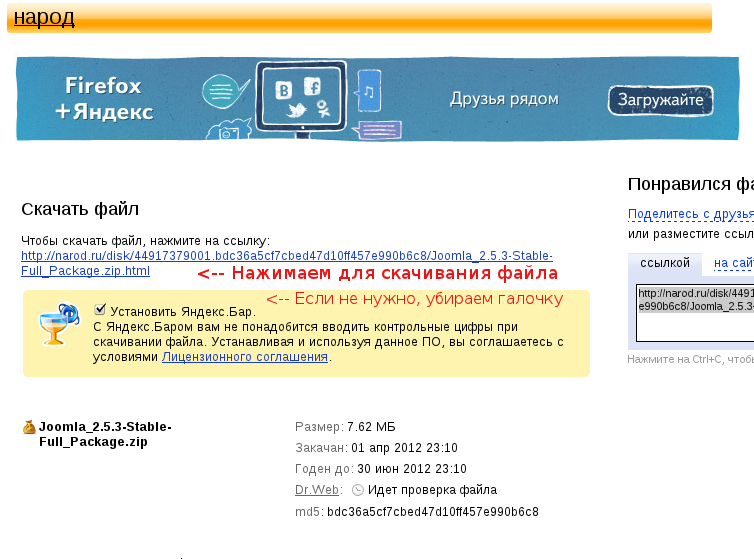Image resolution: width=754 pixels, height=559 pixels.
Task: Click the banner monitor with social icons
Action: coord(301,98)
